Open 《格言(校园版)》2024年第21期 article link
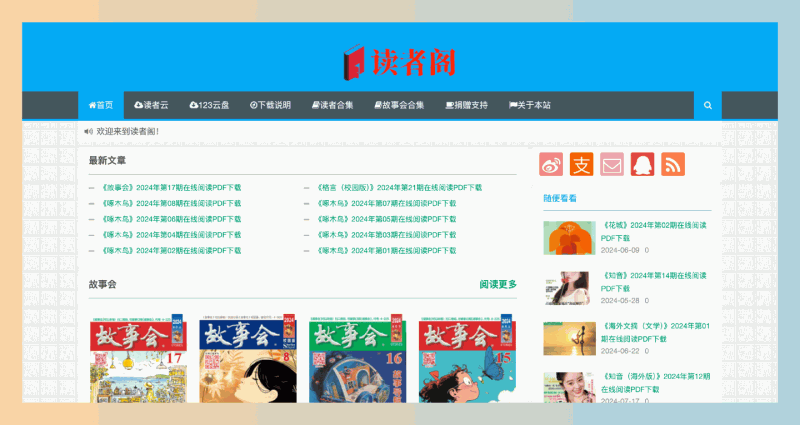The height and width of the screenshot is (425, 800). pyautogui.click(x=399, y=188)
